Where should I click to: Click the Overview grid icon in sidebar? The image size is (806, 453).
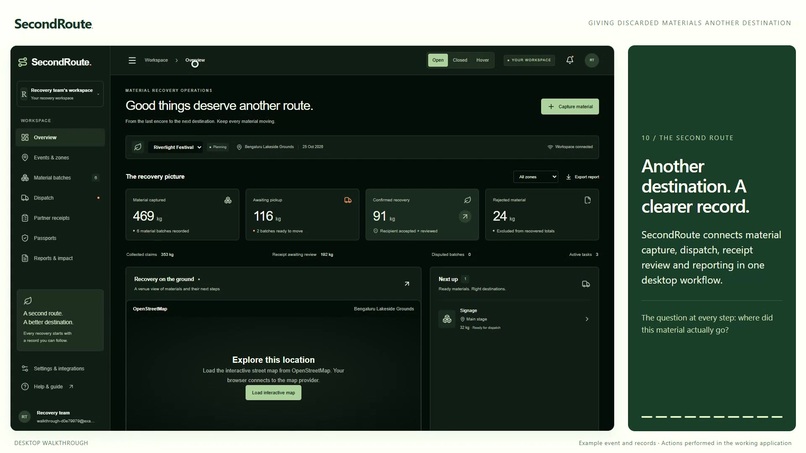(25, 137)
